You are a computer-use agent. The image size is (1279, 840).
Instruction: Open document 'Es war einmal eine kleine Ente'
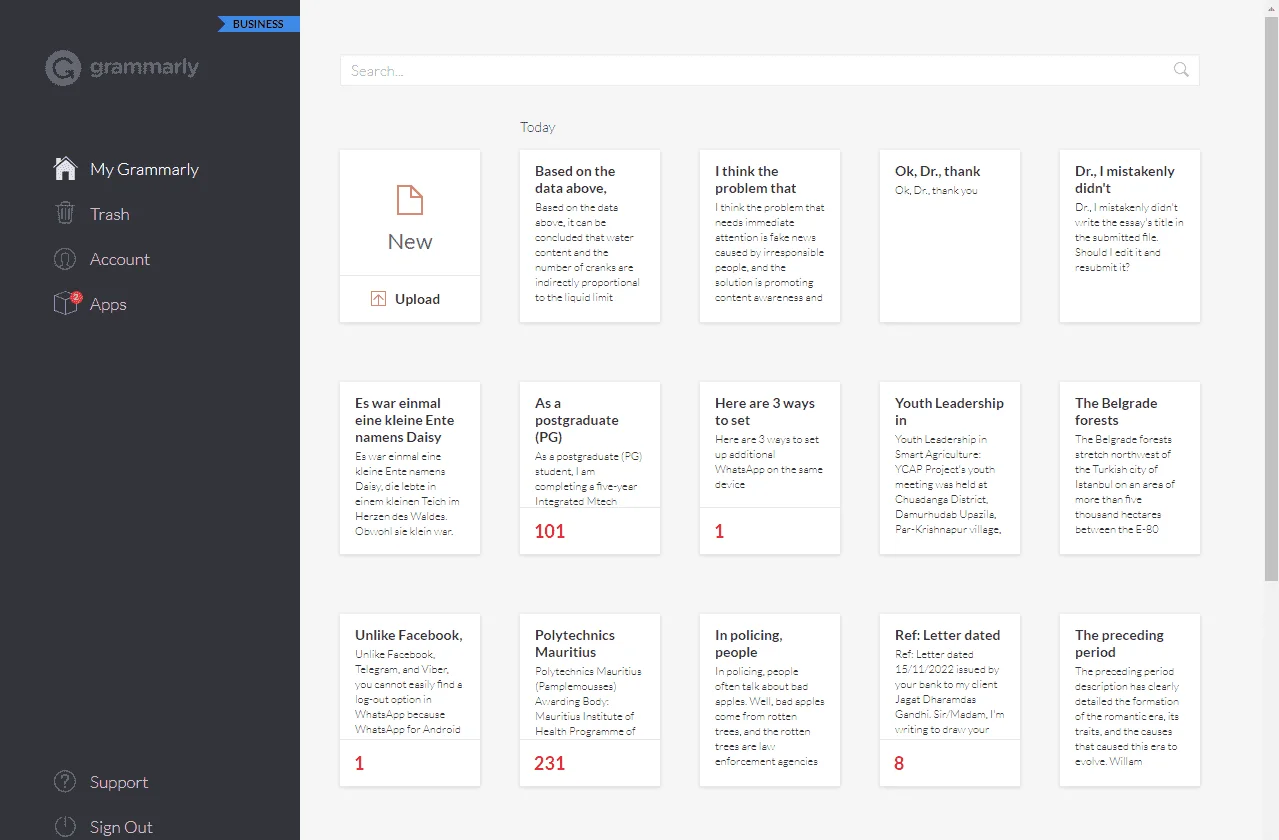[x=410, y=468]
